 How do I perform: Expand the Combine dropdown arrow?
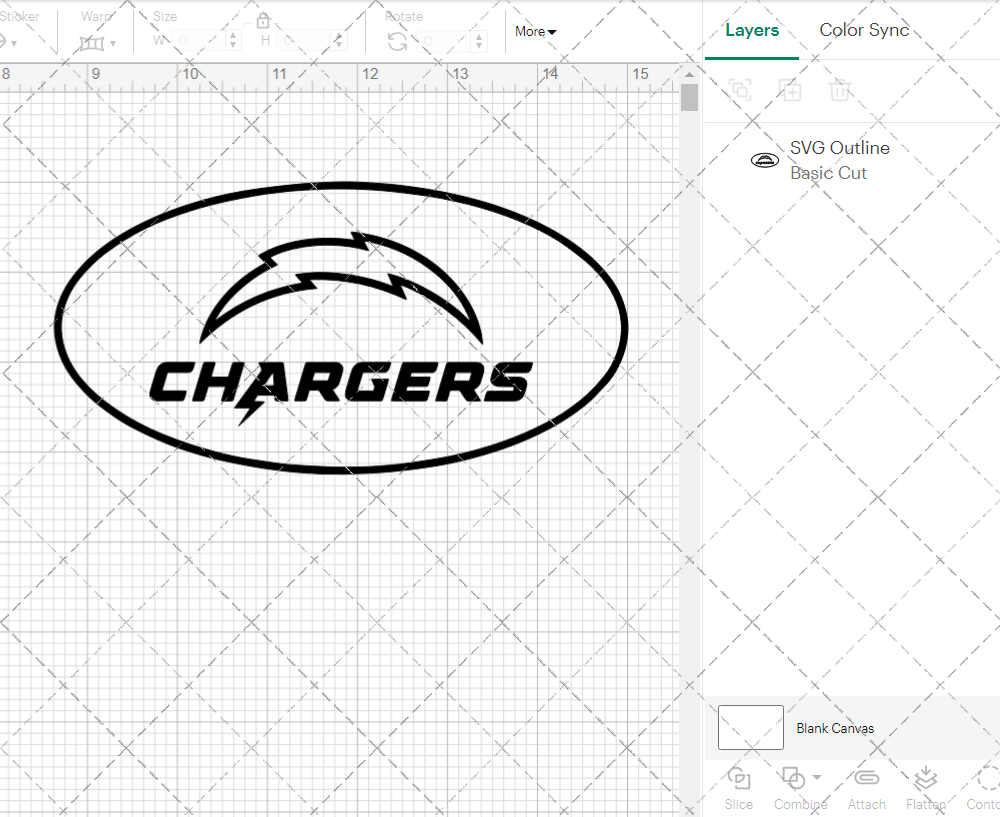[817, 777]
